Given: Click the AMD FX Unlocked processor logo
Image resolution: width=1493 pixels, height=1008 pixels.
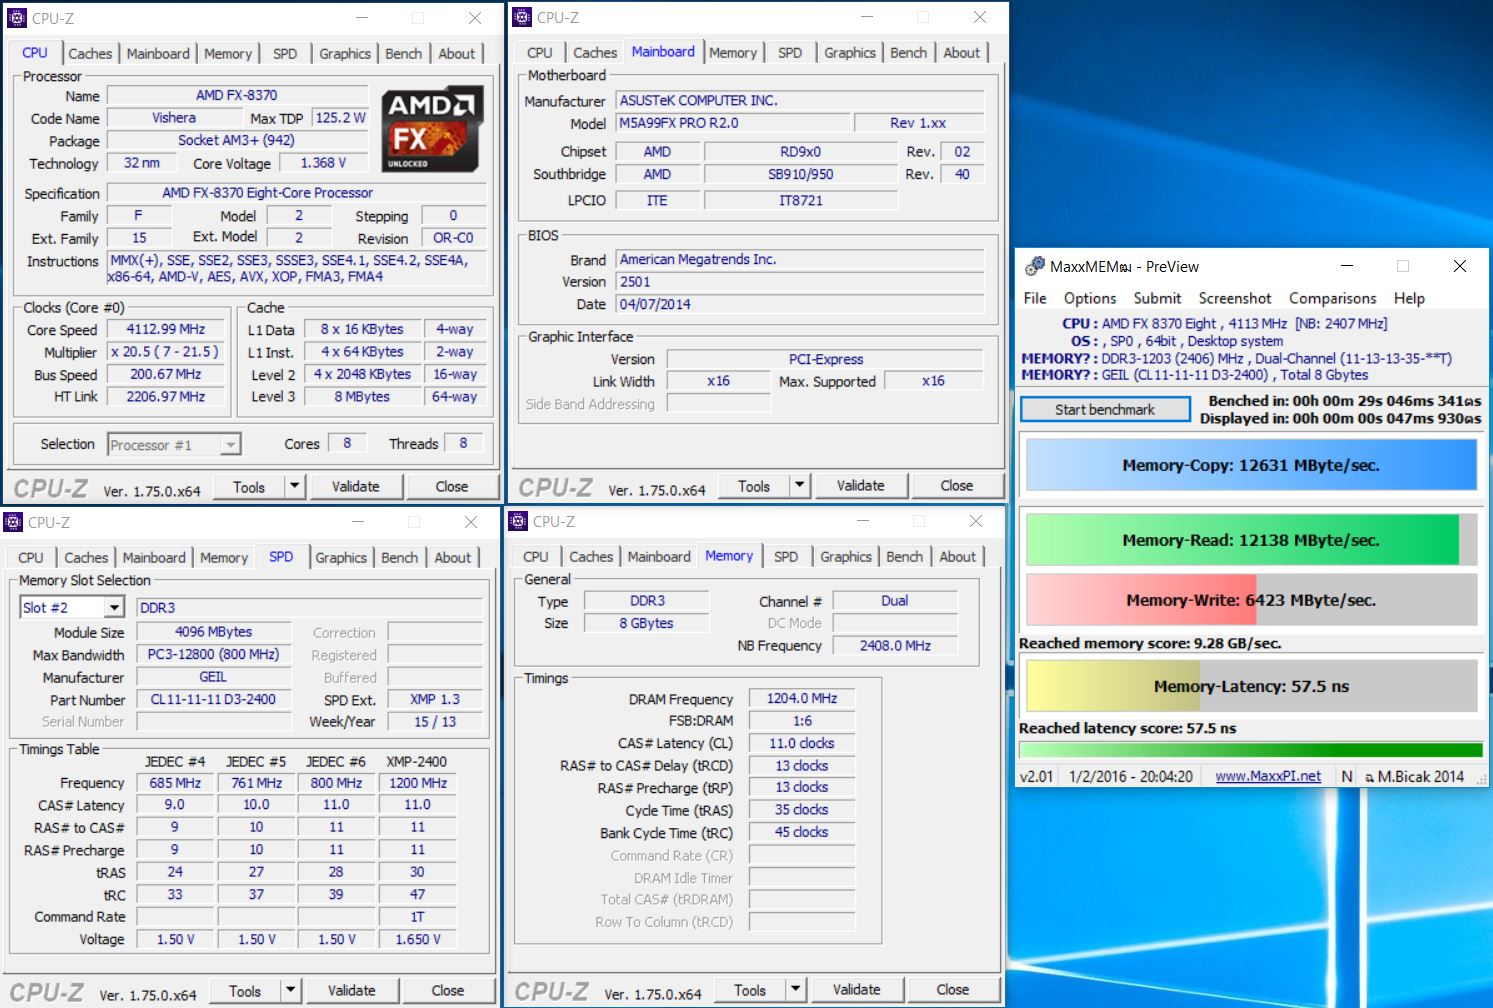Looking at the screenshot, I should 433,129.
